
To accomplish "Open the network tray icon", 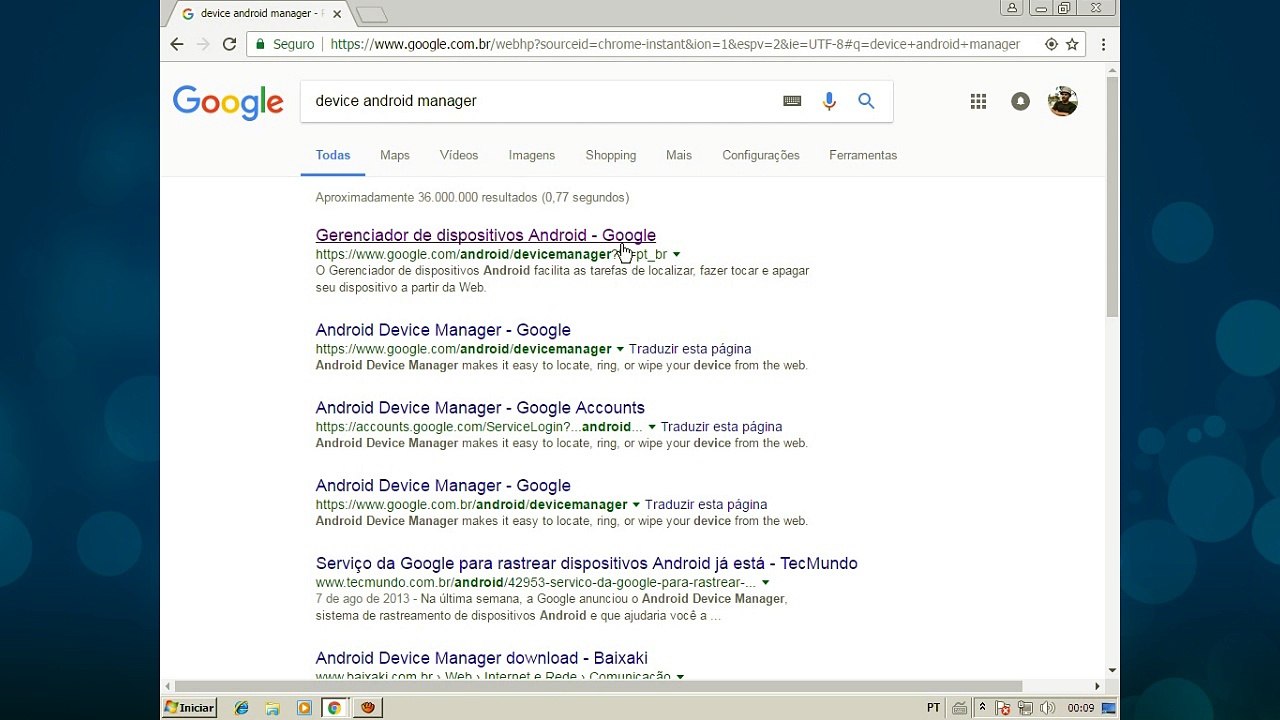I will tap(1025, 708).
